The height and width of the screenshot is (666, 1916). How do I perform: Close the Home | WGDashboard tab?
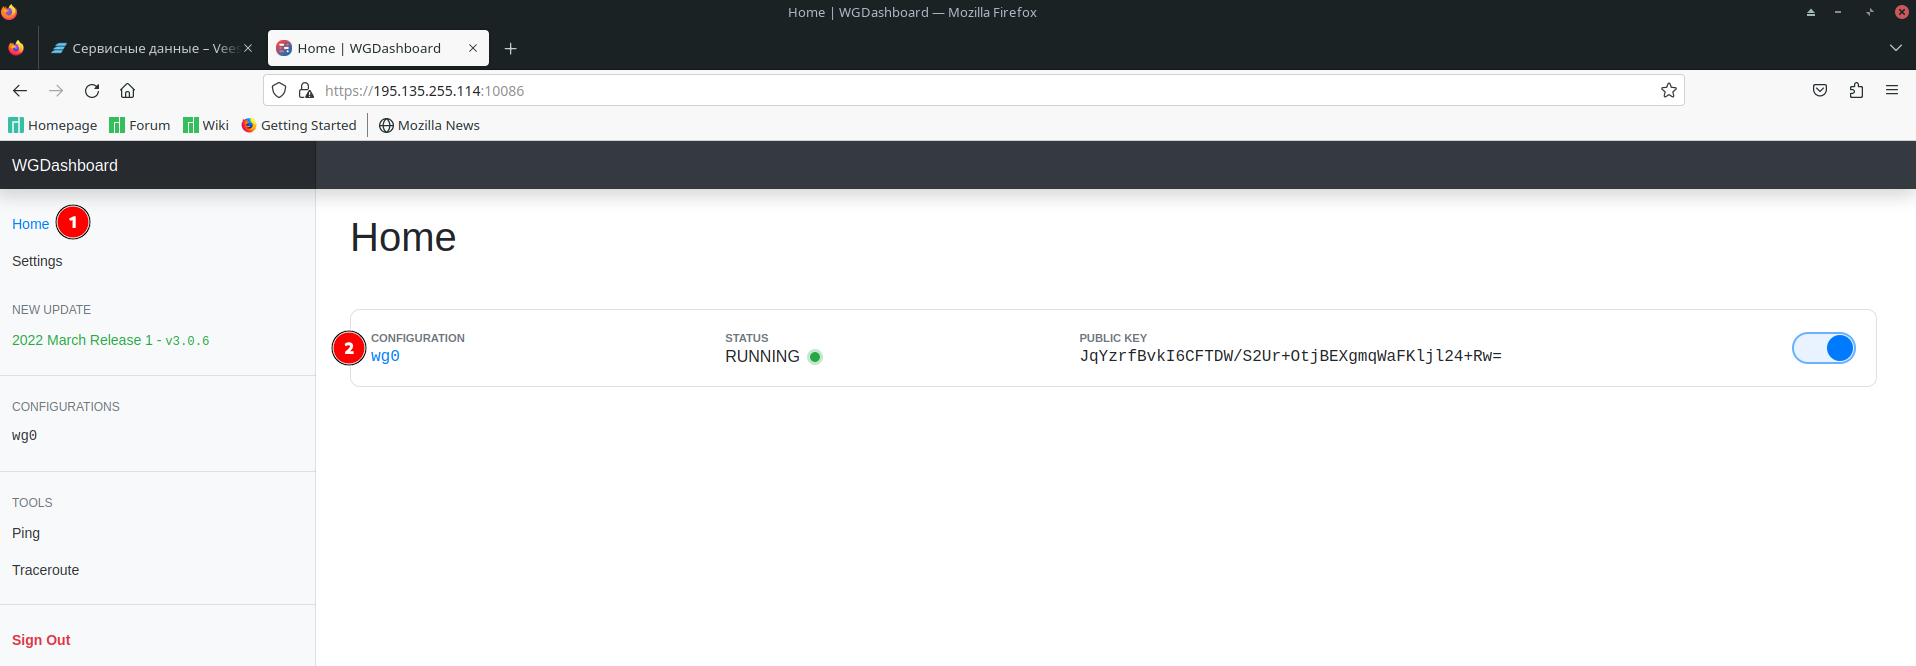(x=473, y=48)
